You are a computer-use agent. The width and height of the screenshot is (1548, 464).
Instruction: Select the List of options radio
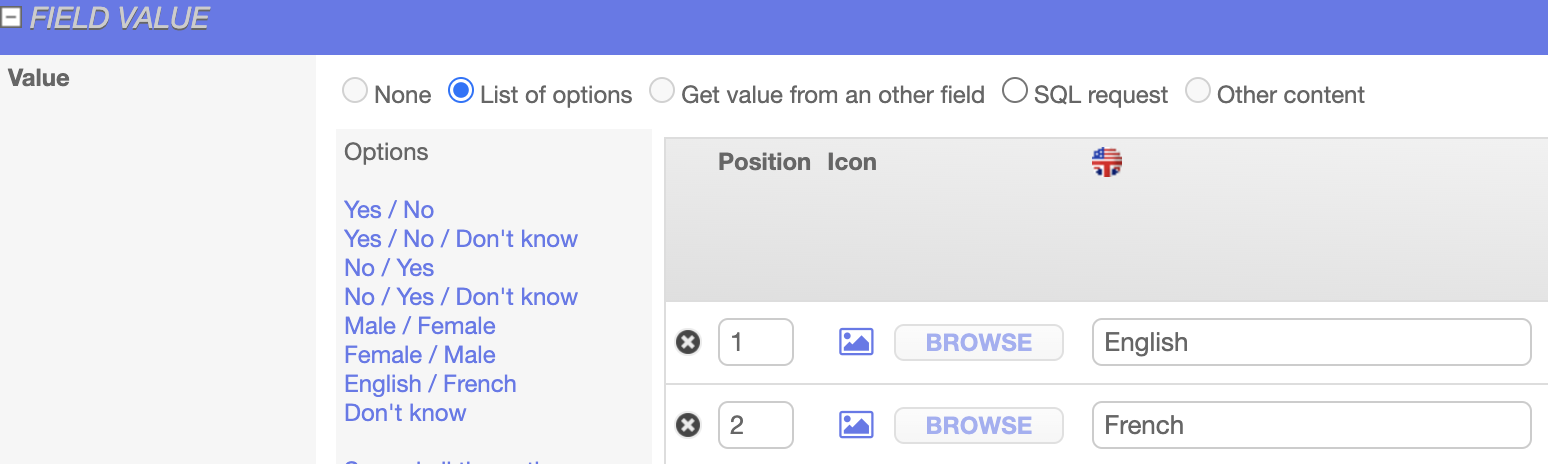(x=461, y=92)
